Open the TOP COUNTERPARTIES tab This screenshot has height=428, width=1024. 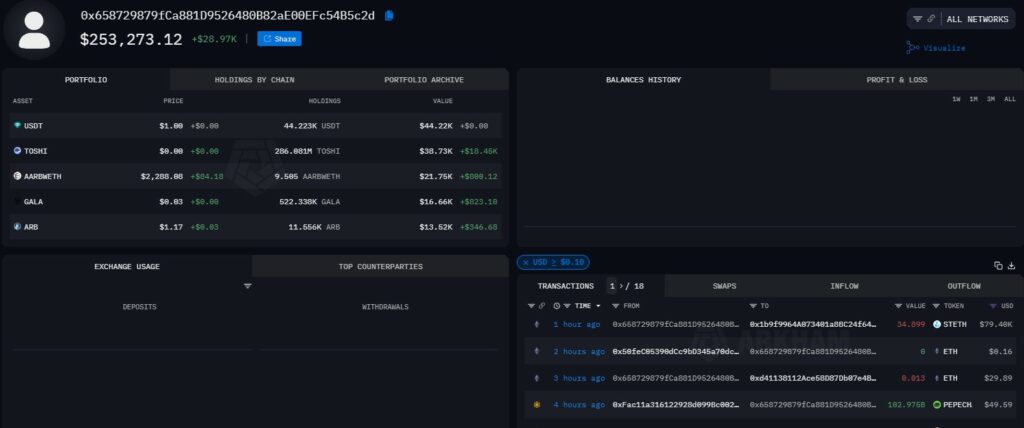tap(380, 266)
